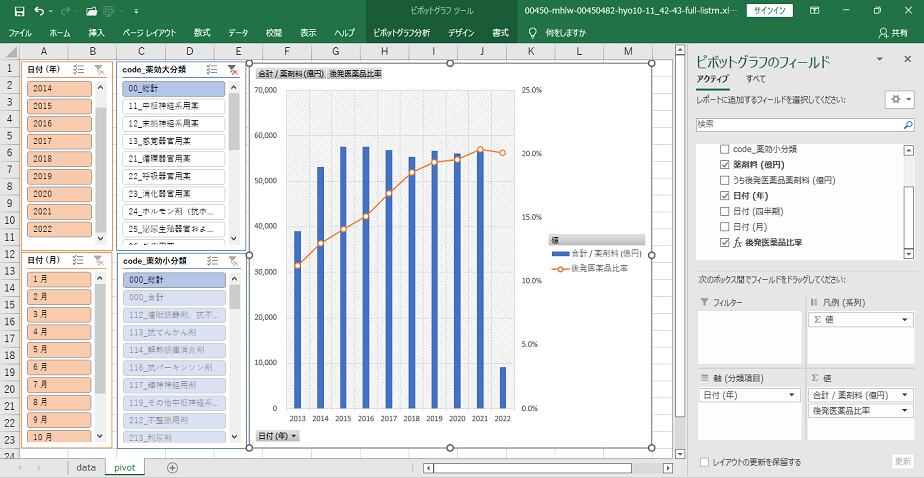Enable レイアウトの更新を保留する checkbox
The image size is (924, 478).
(x=705, y=462)
